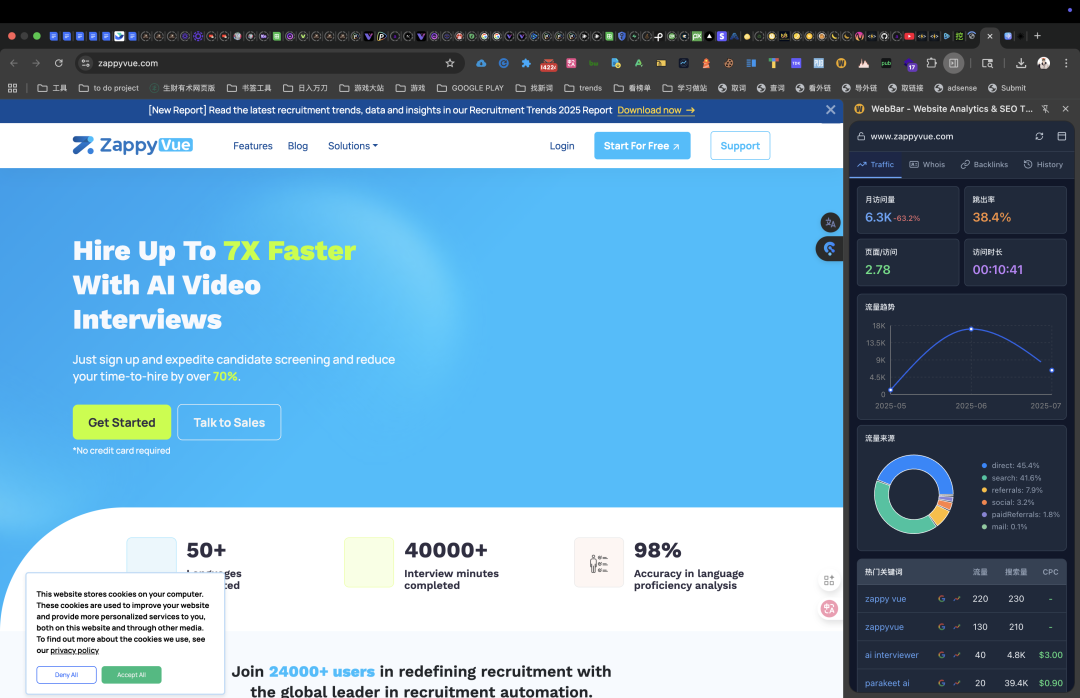Open the '学习做站' bookmark folder
Screen dimensions: 1080x698
[x=685, y=88]
